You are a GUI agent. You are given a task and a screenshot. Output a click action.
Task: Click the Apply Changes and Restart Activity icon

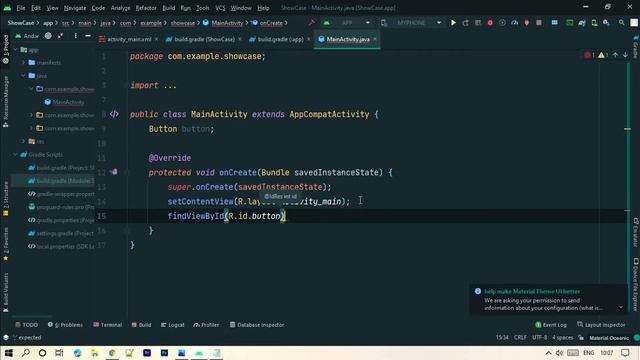(x=465, y=23)
